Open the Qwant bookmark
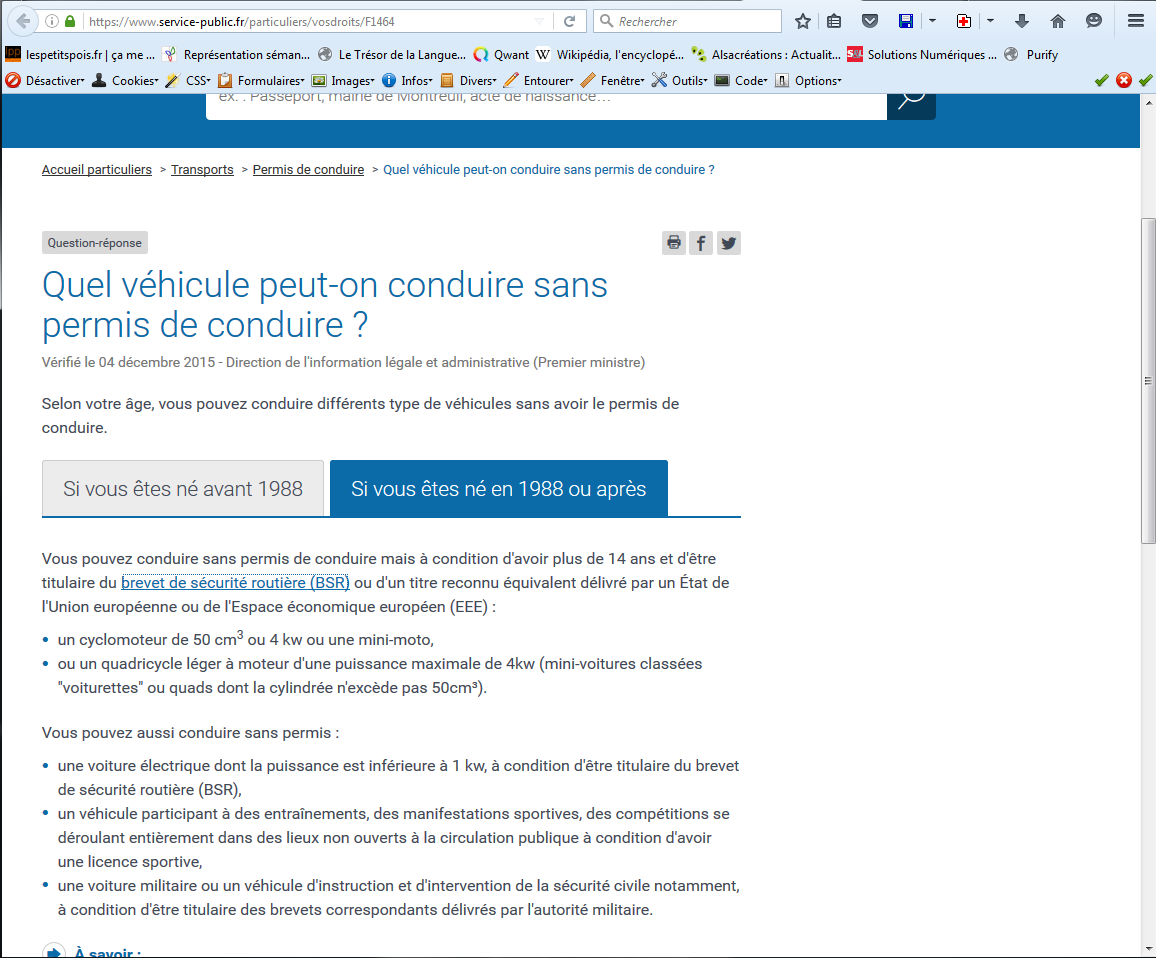Image resolution: width=1156 pixels, height=958 pixels. click(x=501, y=54)
